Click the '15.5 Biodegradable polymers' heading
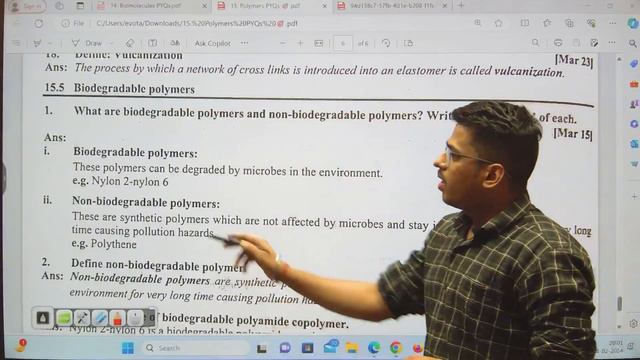This screenshot has height=360, width=640. [x=120, y=88]
